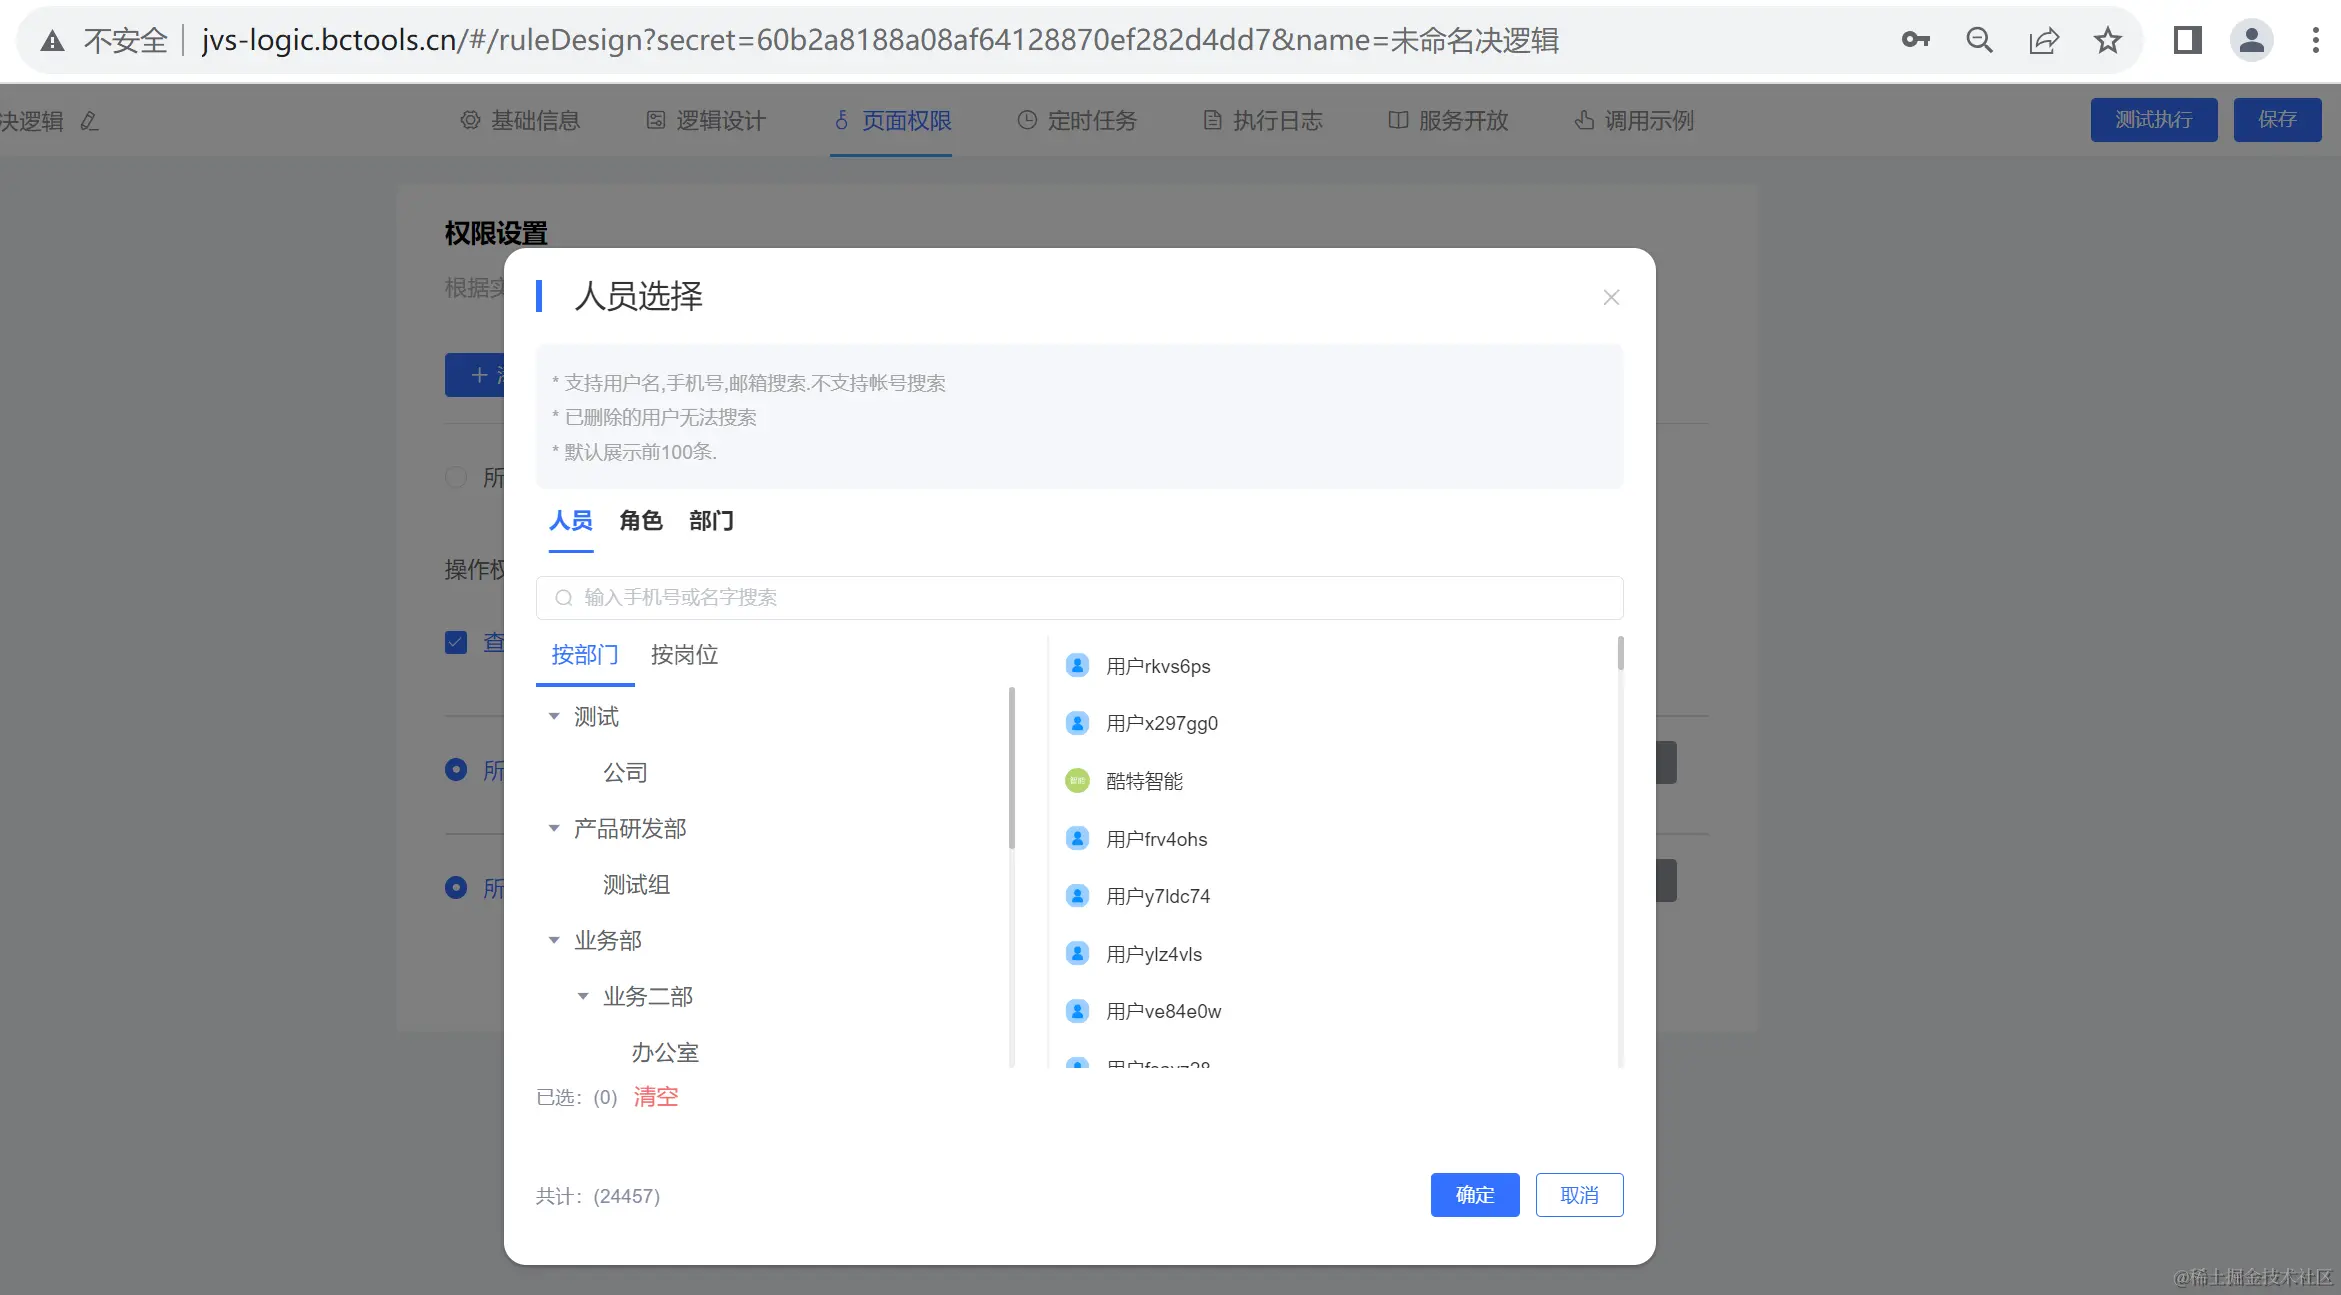
Task: Click the edit pencil icon beside logic name
Action: pos(89,121)
